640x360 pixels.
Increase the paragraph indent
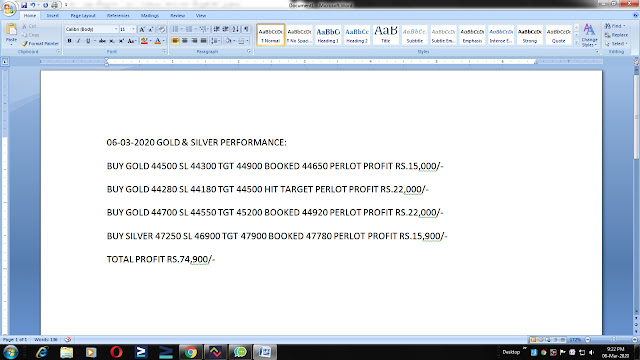click(226, 29)
